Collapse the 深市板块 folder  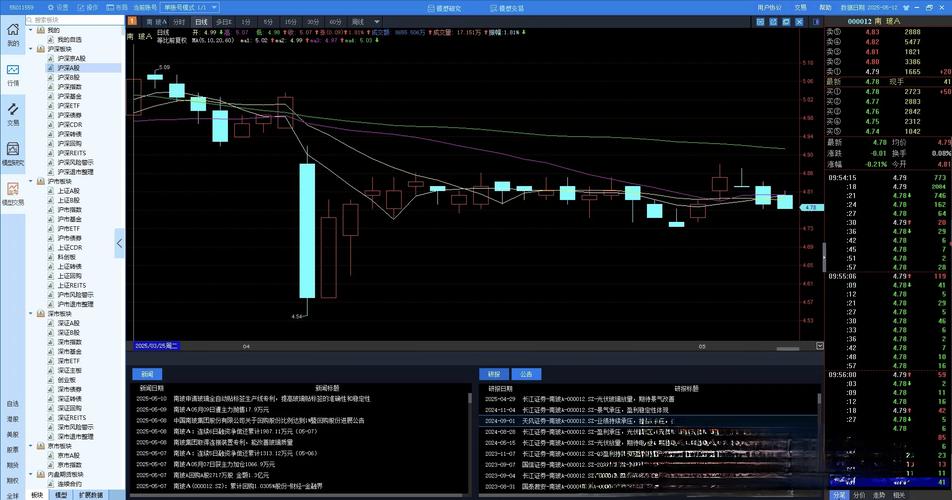coord(31,314)
